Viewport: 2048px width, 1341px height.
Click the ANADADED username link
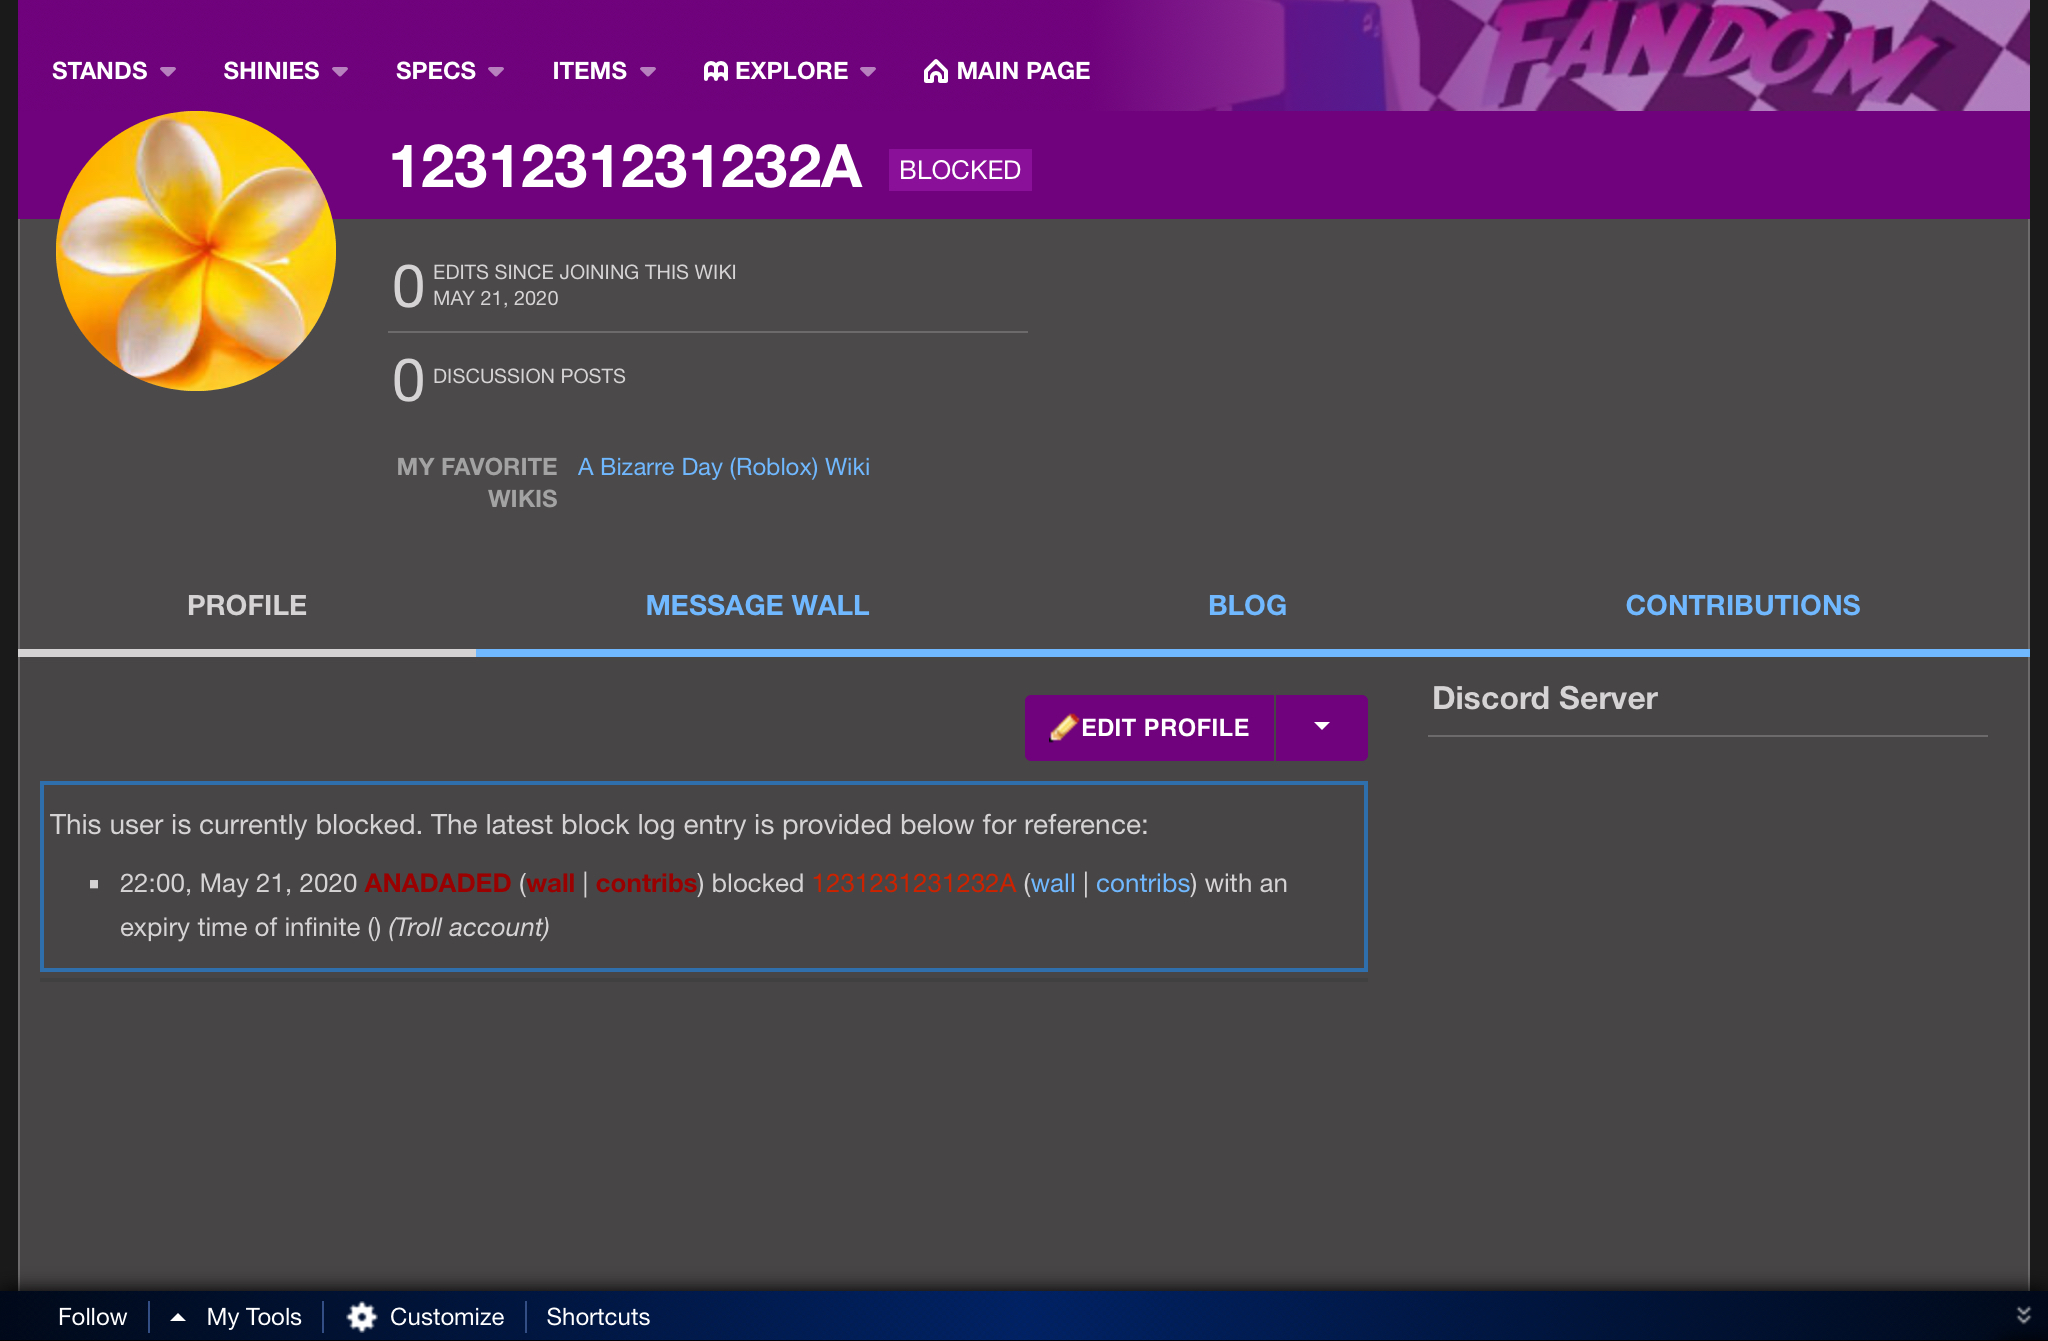(437, 883)
